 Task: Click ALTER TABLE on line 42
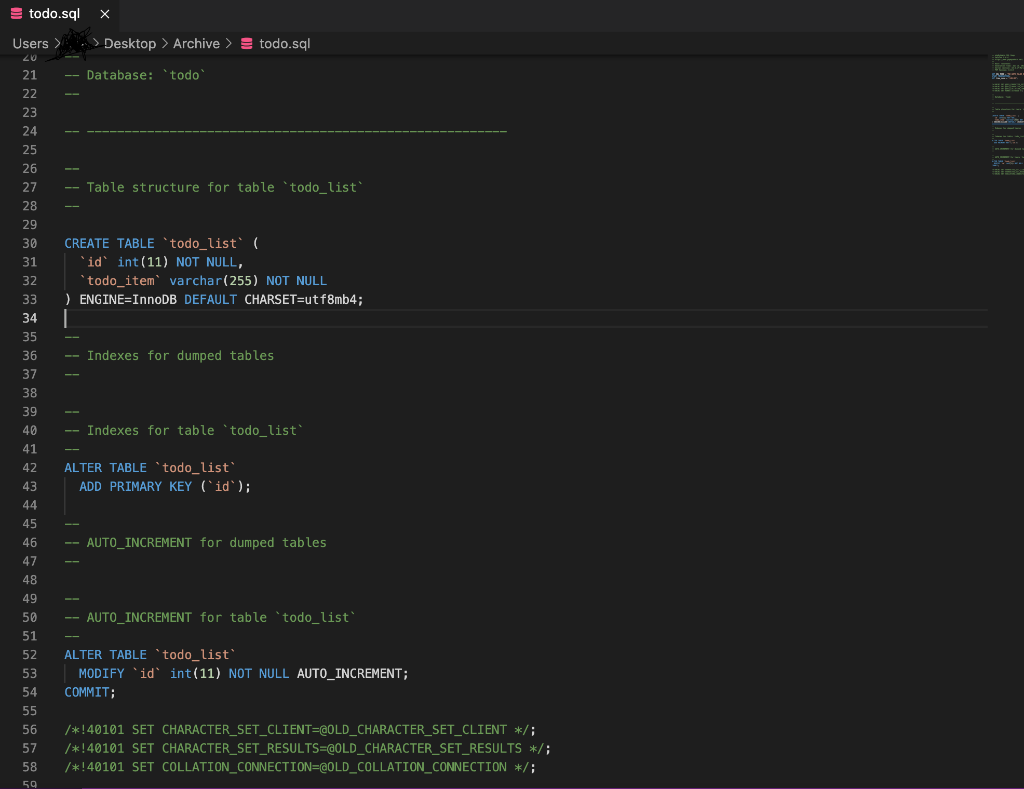click(105, 468)
